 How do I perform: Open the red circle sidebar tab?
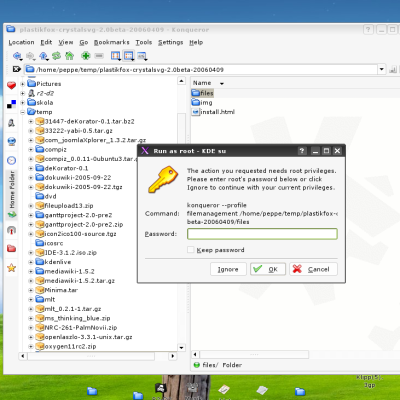[x=11, y=230]
